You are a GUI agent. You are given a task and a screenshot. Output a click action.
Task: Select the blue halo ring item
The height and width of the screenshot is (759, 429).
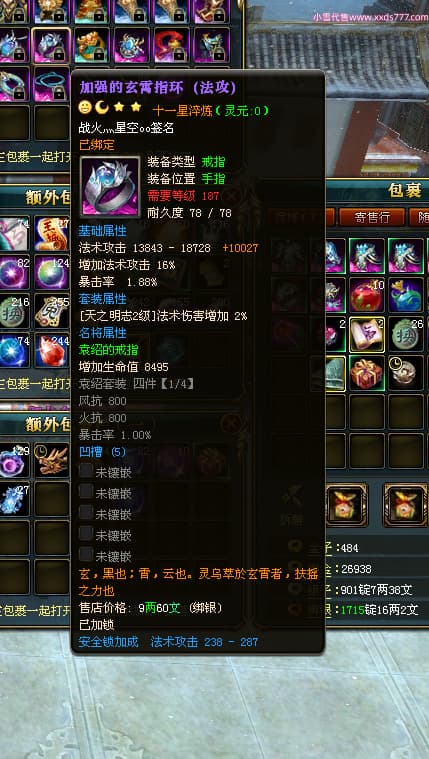[52, 83]
